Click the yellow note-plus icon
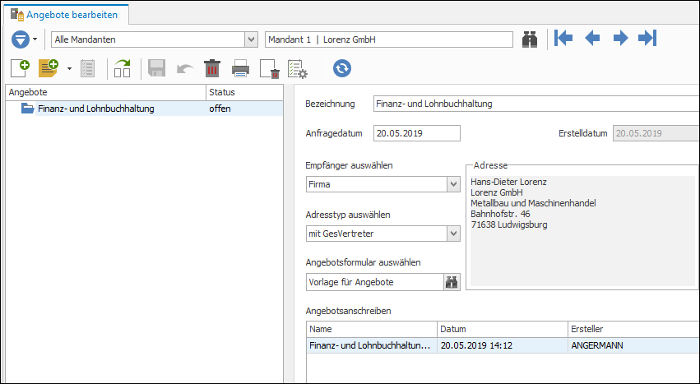This screenshot has width=700, height=384. click(48, 68)
